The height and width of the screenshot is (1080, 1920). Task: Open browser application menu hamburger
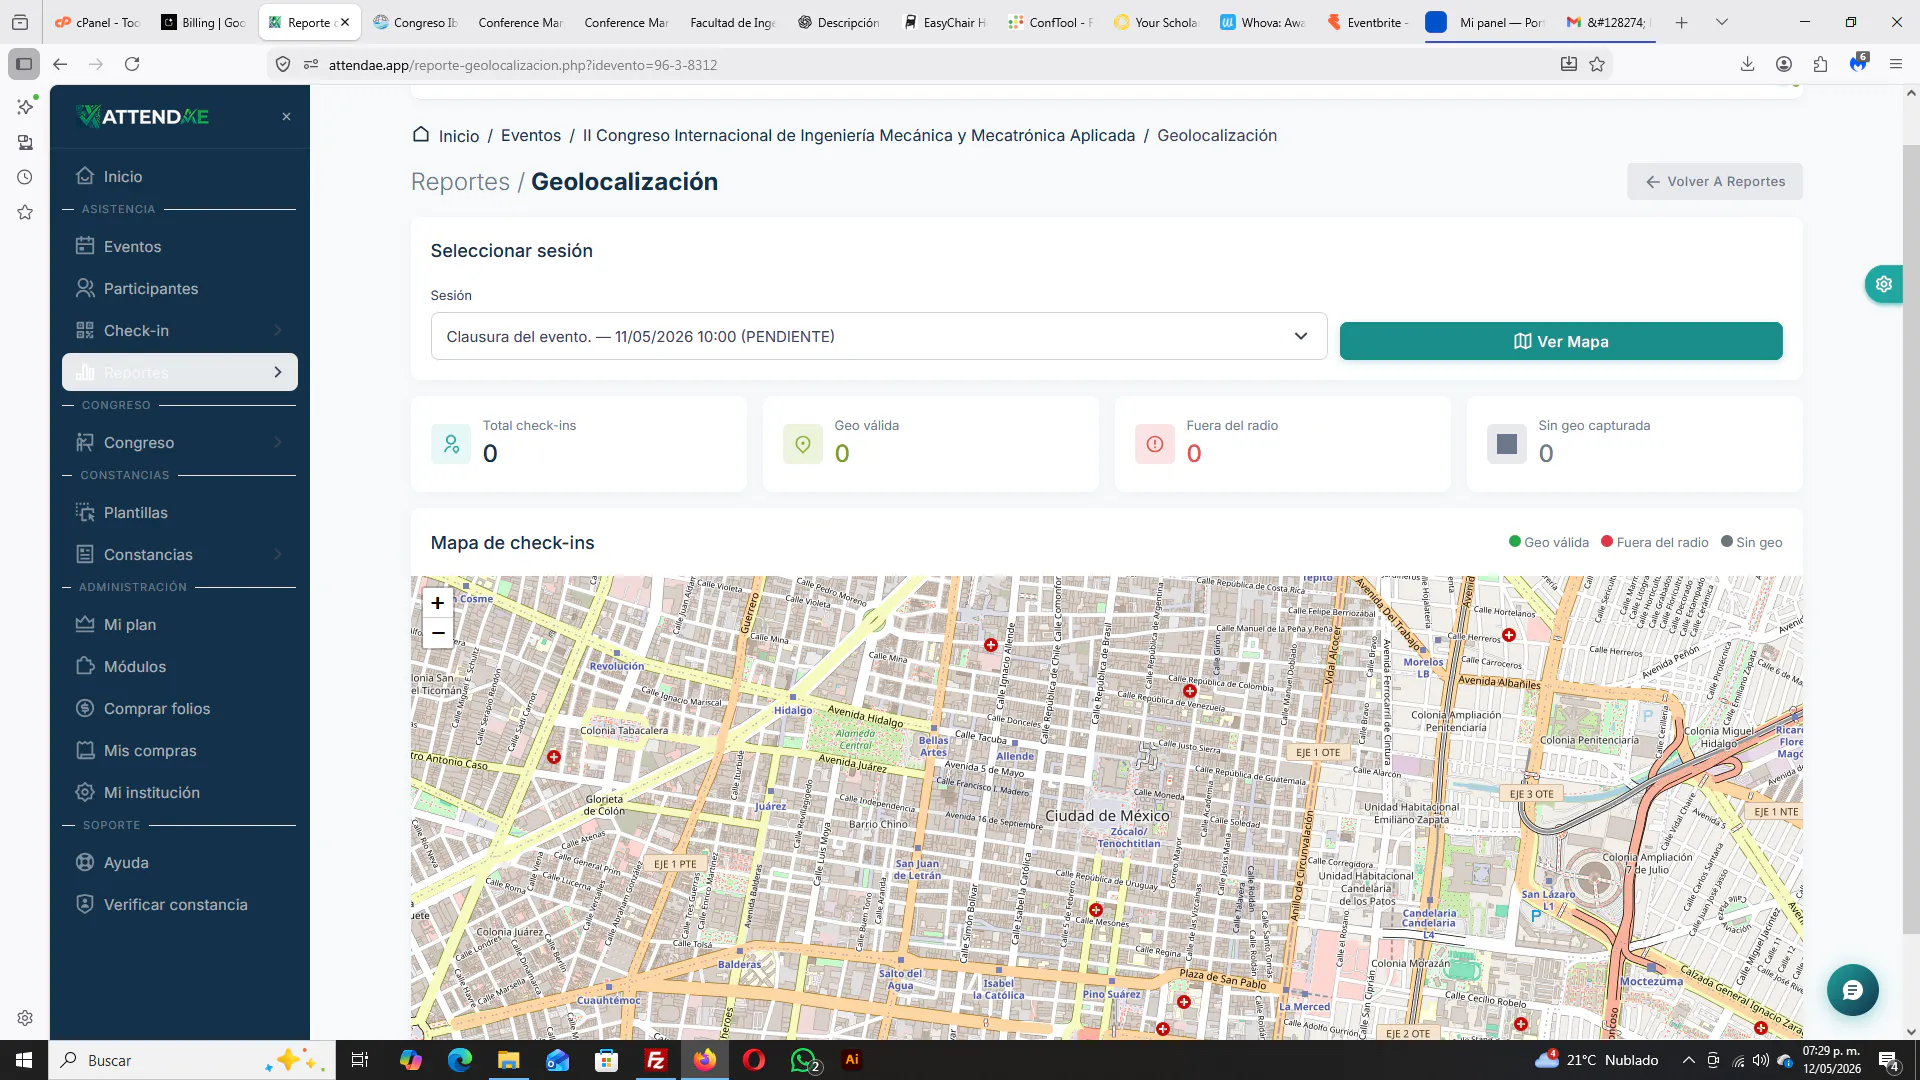coord(1895,65)
